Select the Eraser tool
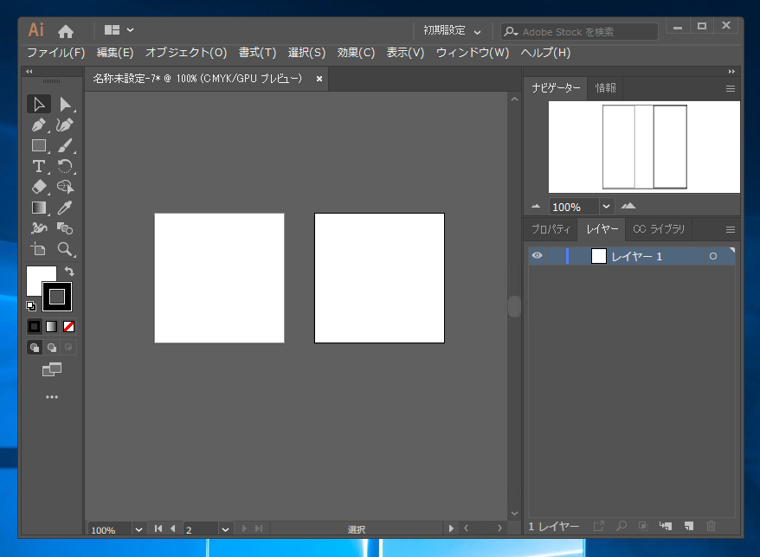The width and height of the screenshot is (760, 557). point(39,187)
